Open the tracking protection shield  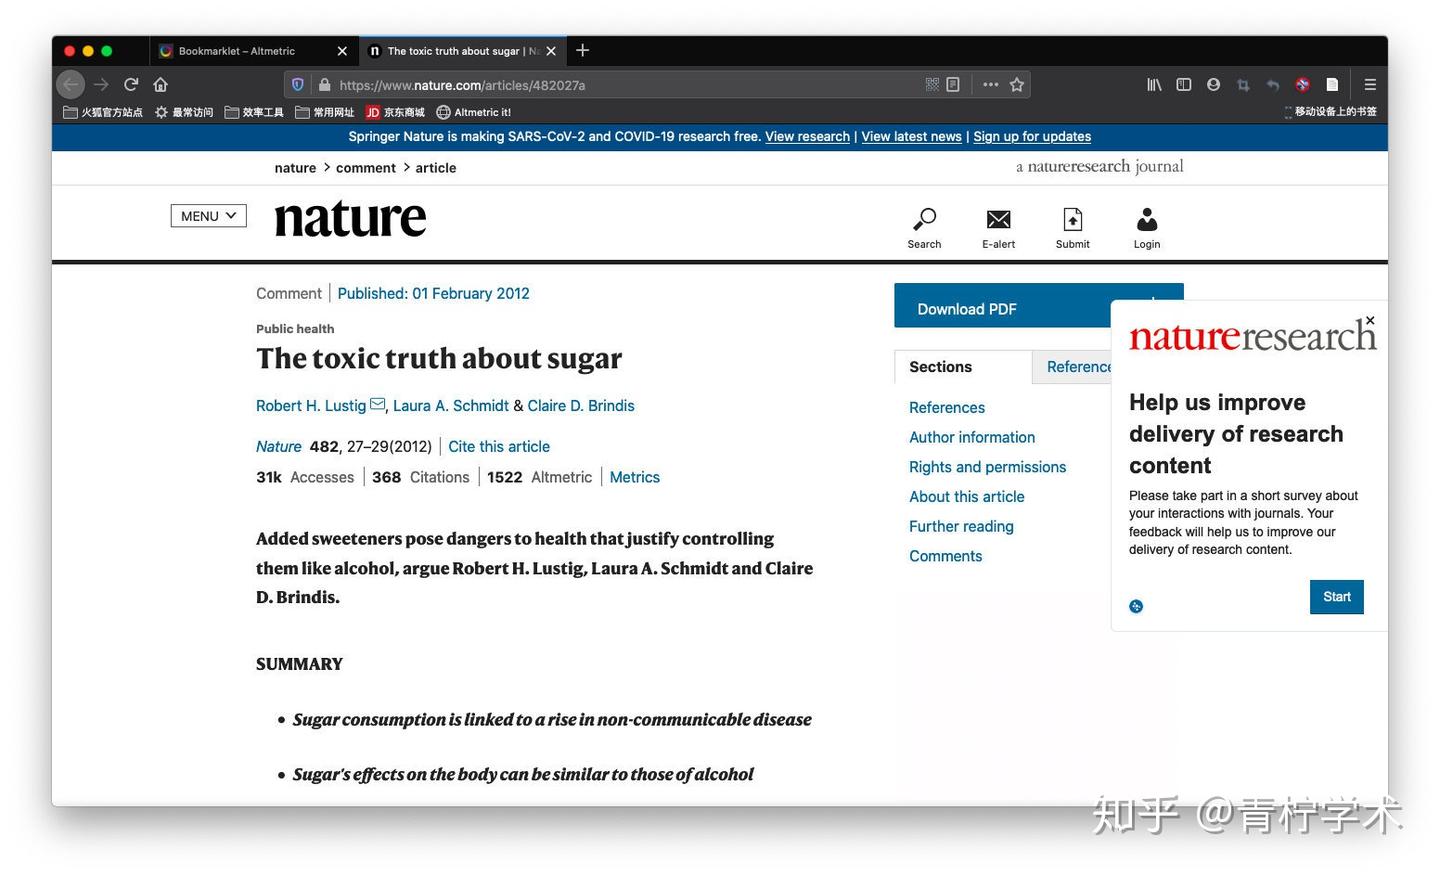point(297,84)
